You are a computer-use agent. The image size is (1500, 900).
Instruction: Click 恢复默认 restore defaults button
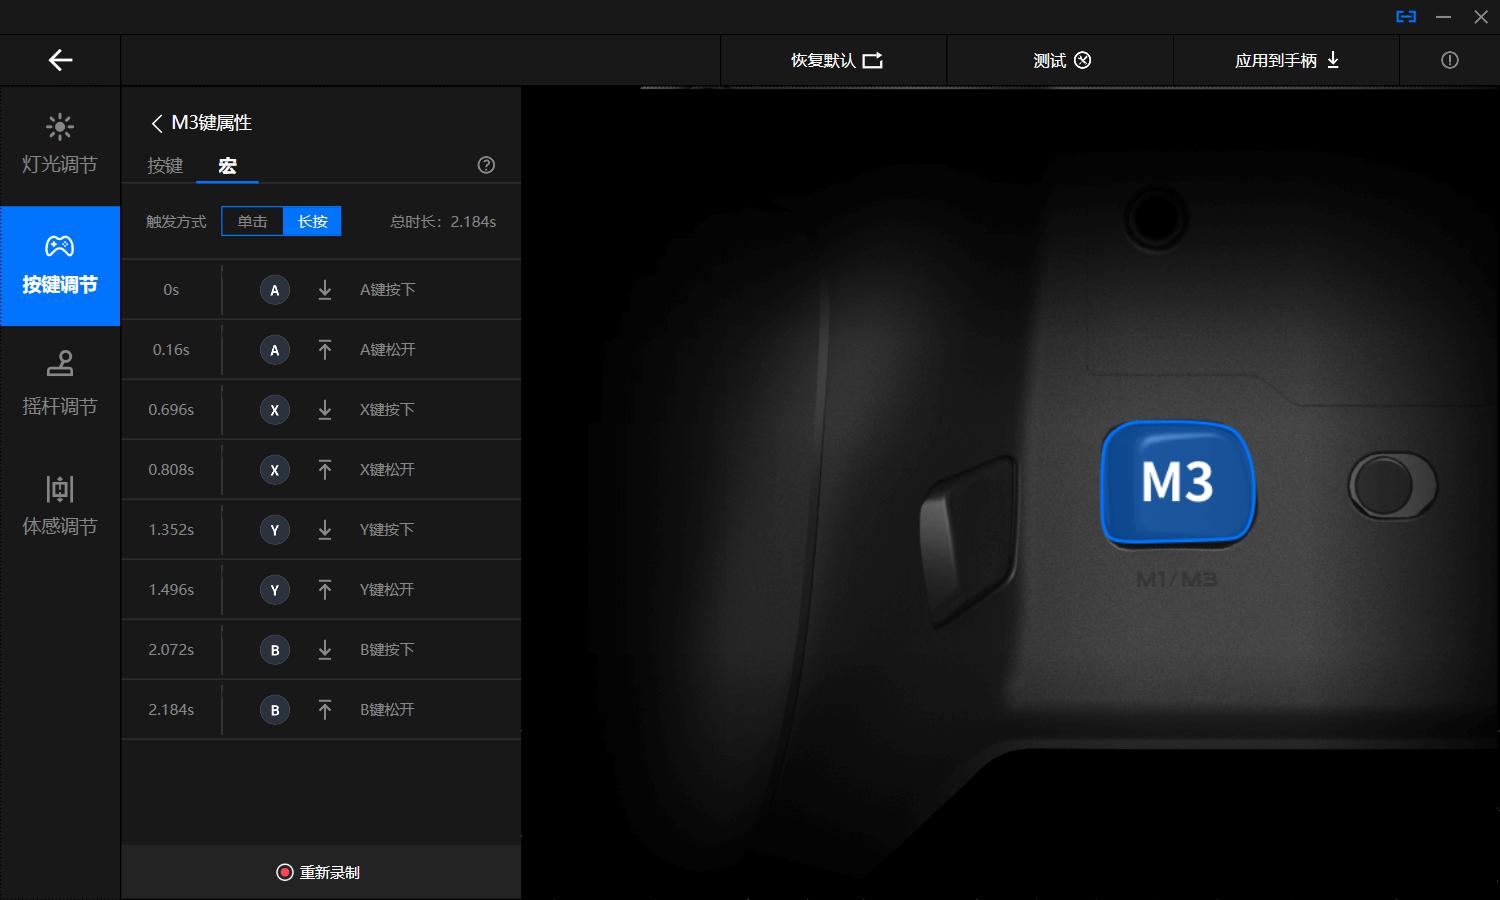[834, 61]
